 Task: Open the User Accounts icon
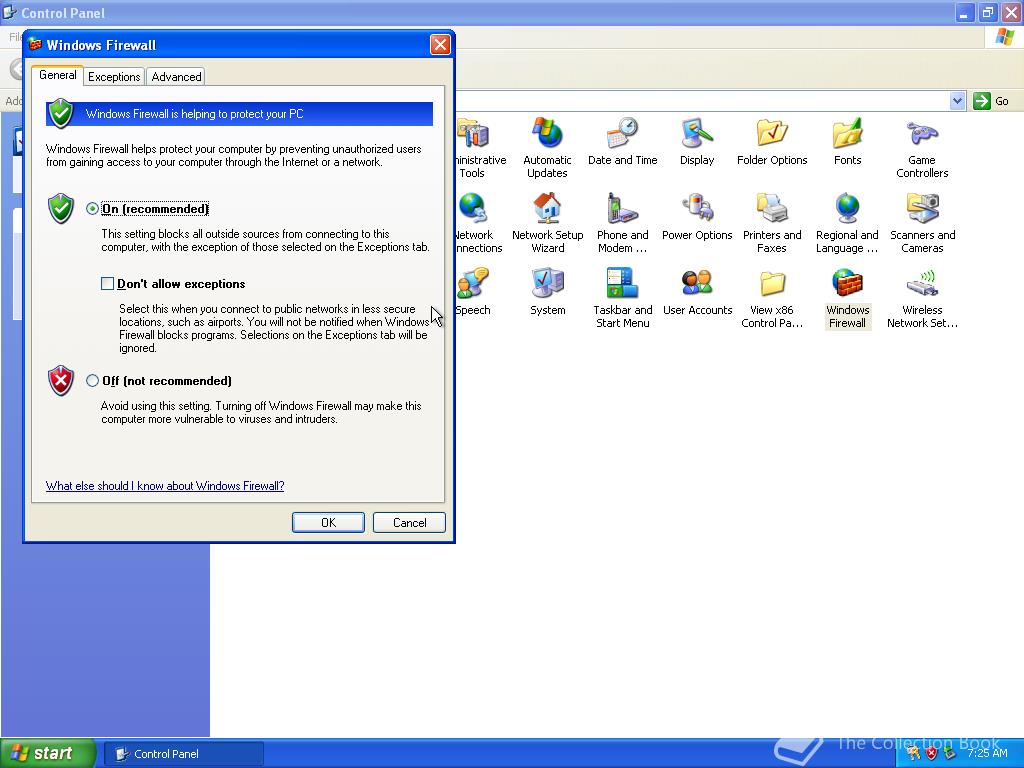pyautogui.click(x=697, y=283)
